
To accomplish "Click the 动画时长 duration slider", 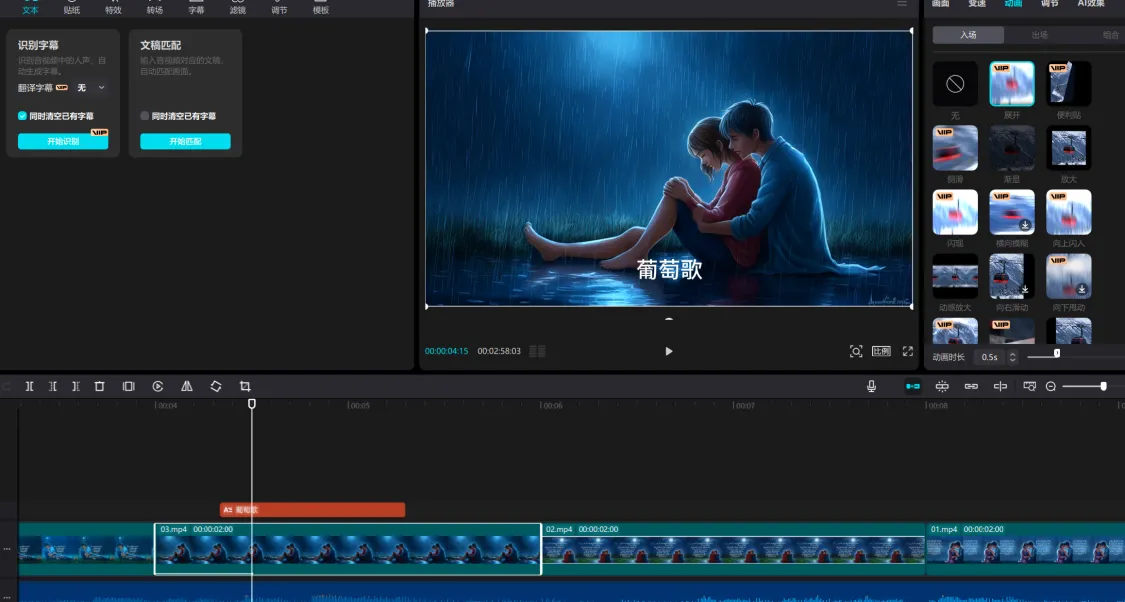I will click(x=1057, y=353).
